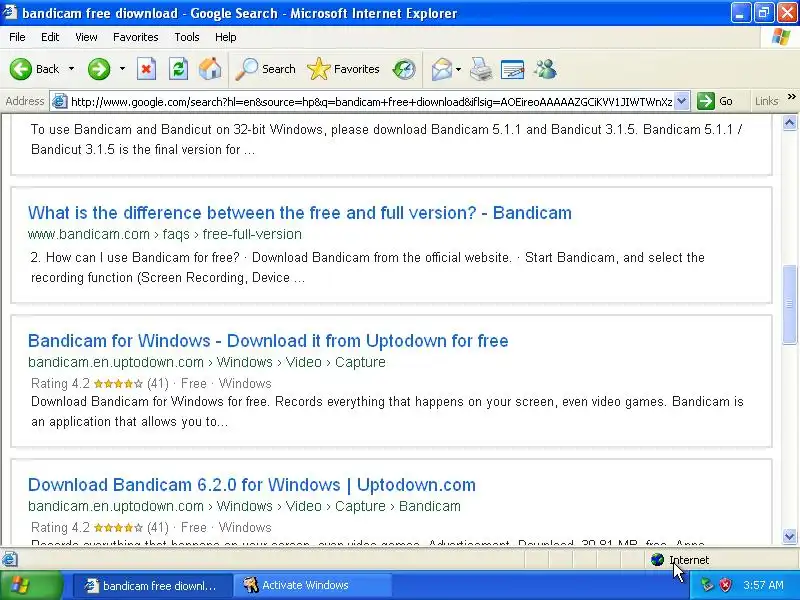This screenshot has height=600, width=800.
Task: Click the page icon in the address bar
Action: pos(60,102)
